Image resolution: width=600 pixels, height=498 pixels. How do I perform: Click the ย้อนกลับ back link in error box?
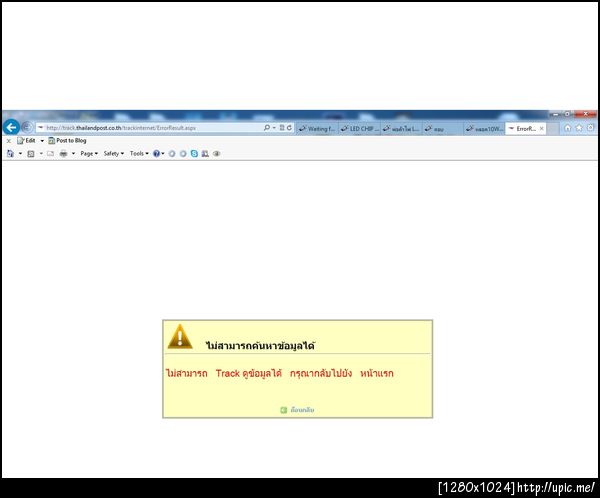click(x=302, y=410)
